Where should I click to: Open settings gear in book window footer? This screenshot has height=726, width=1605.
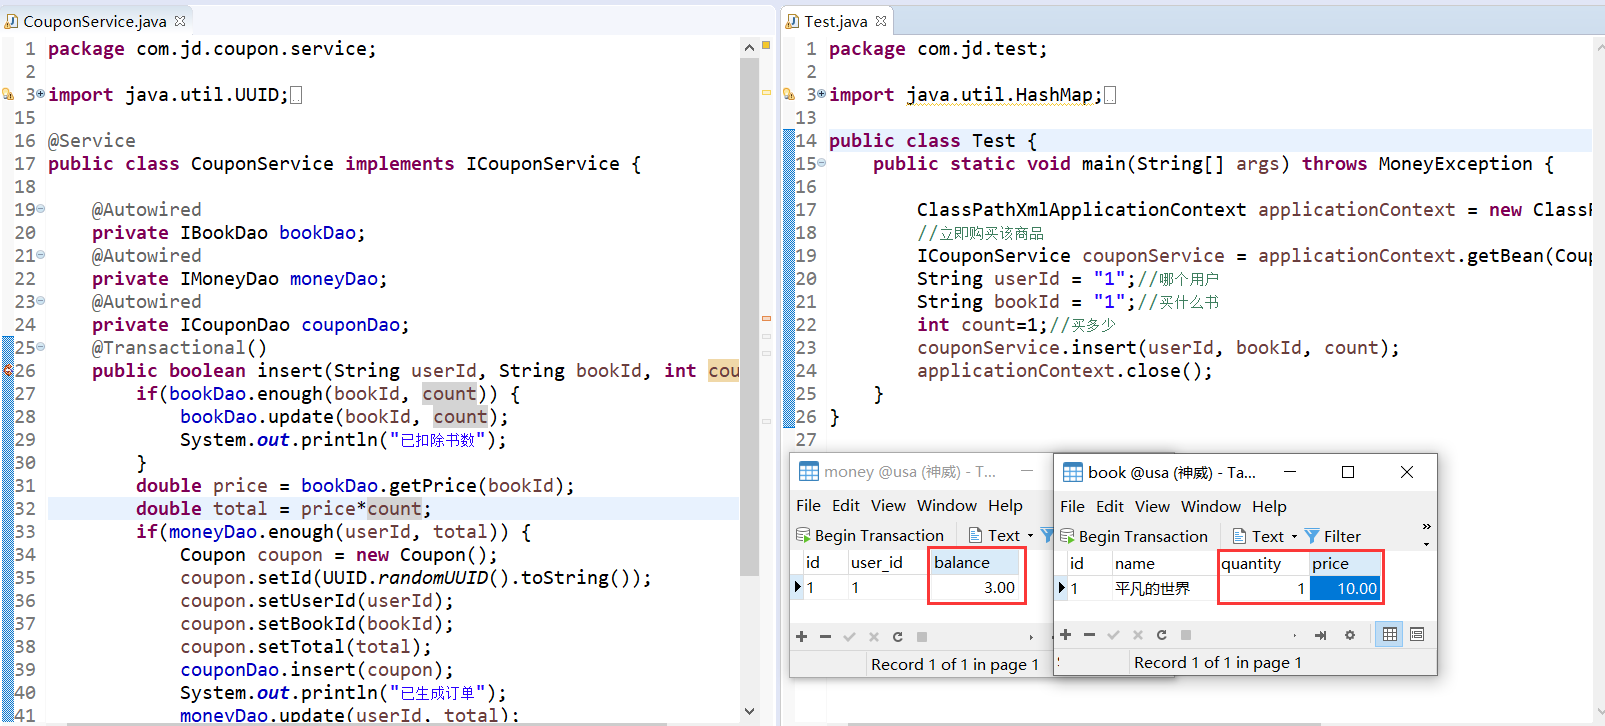(x=1350, y=635)
